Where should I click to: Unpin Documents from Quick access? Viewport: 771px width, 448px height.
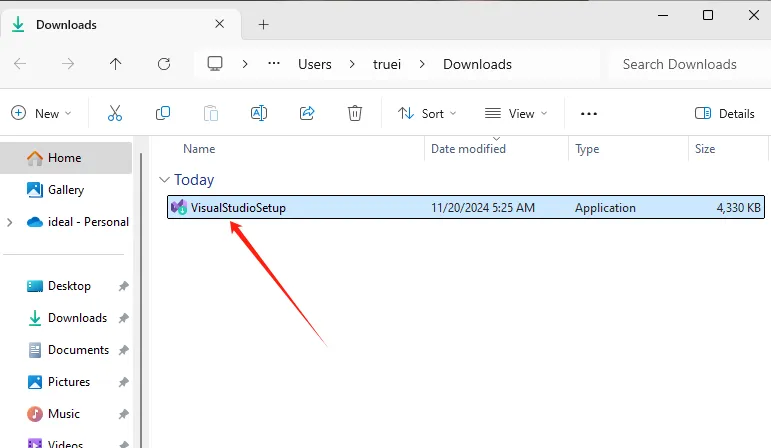[x=123, y=350]
